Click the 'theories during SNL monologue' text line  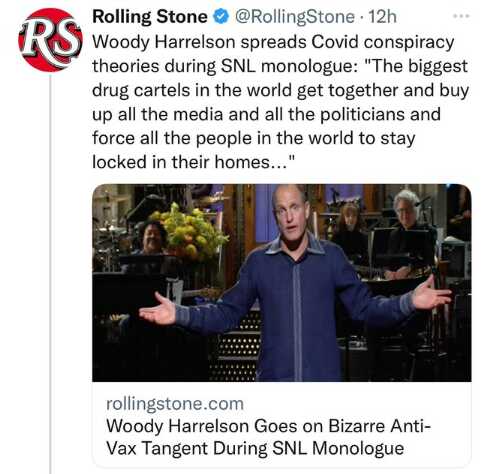(280, 66)
